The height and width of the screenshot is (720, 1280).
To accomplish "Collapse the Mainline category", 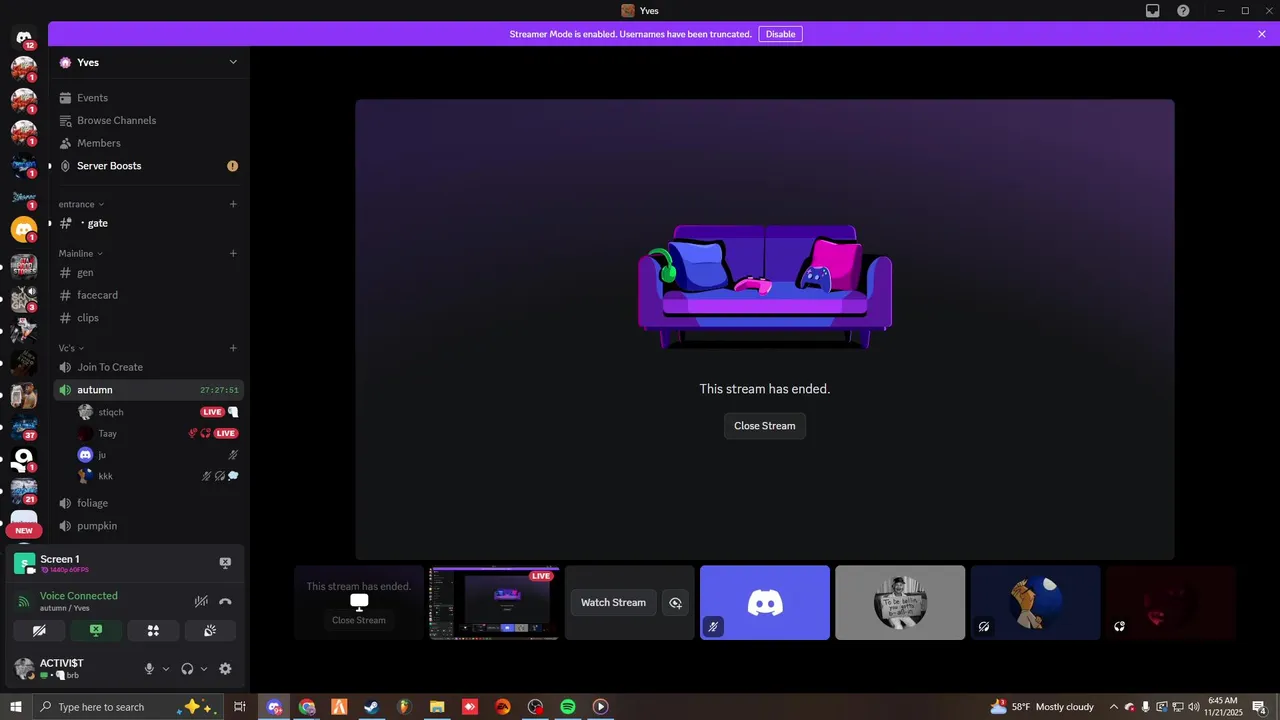I will 81,253.
